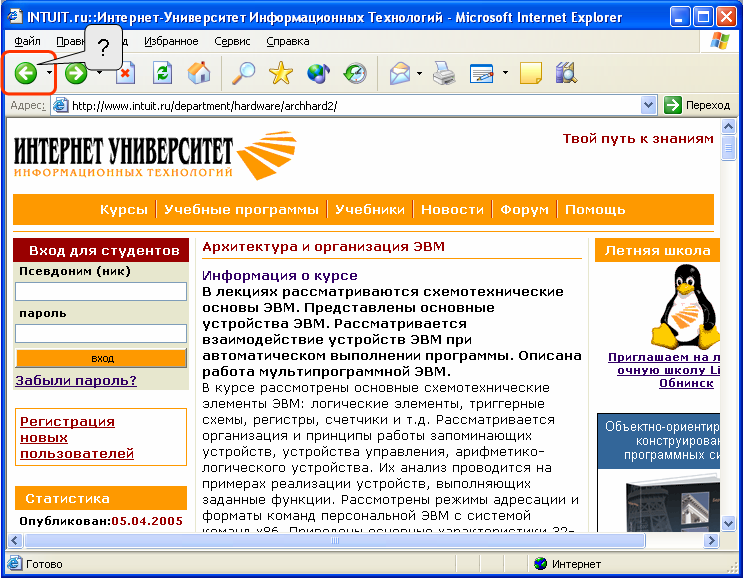Open the Media globe icon
This screenshot has height=578, width=743.
[318, 73]
